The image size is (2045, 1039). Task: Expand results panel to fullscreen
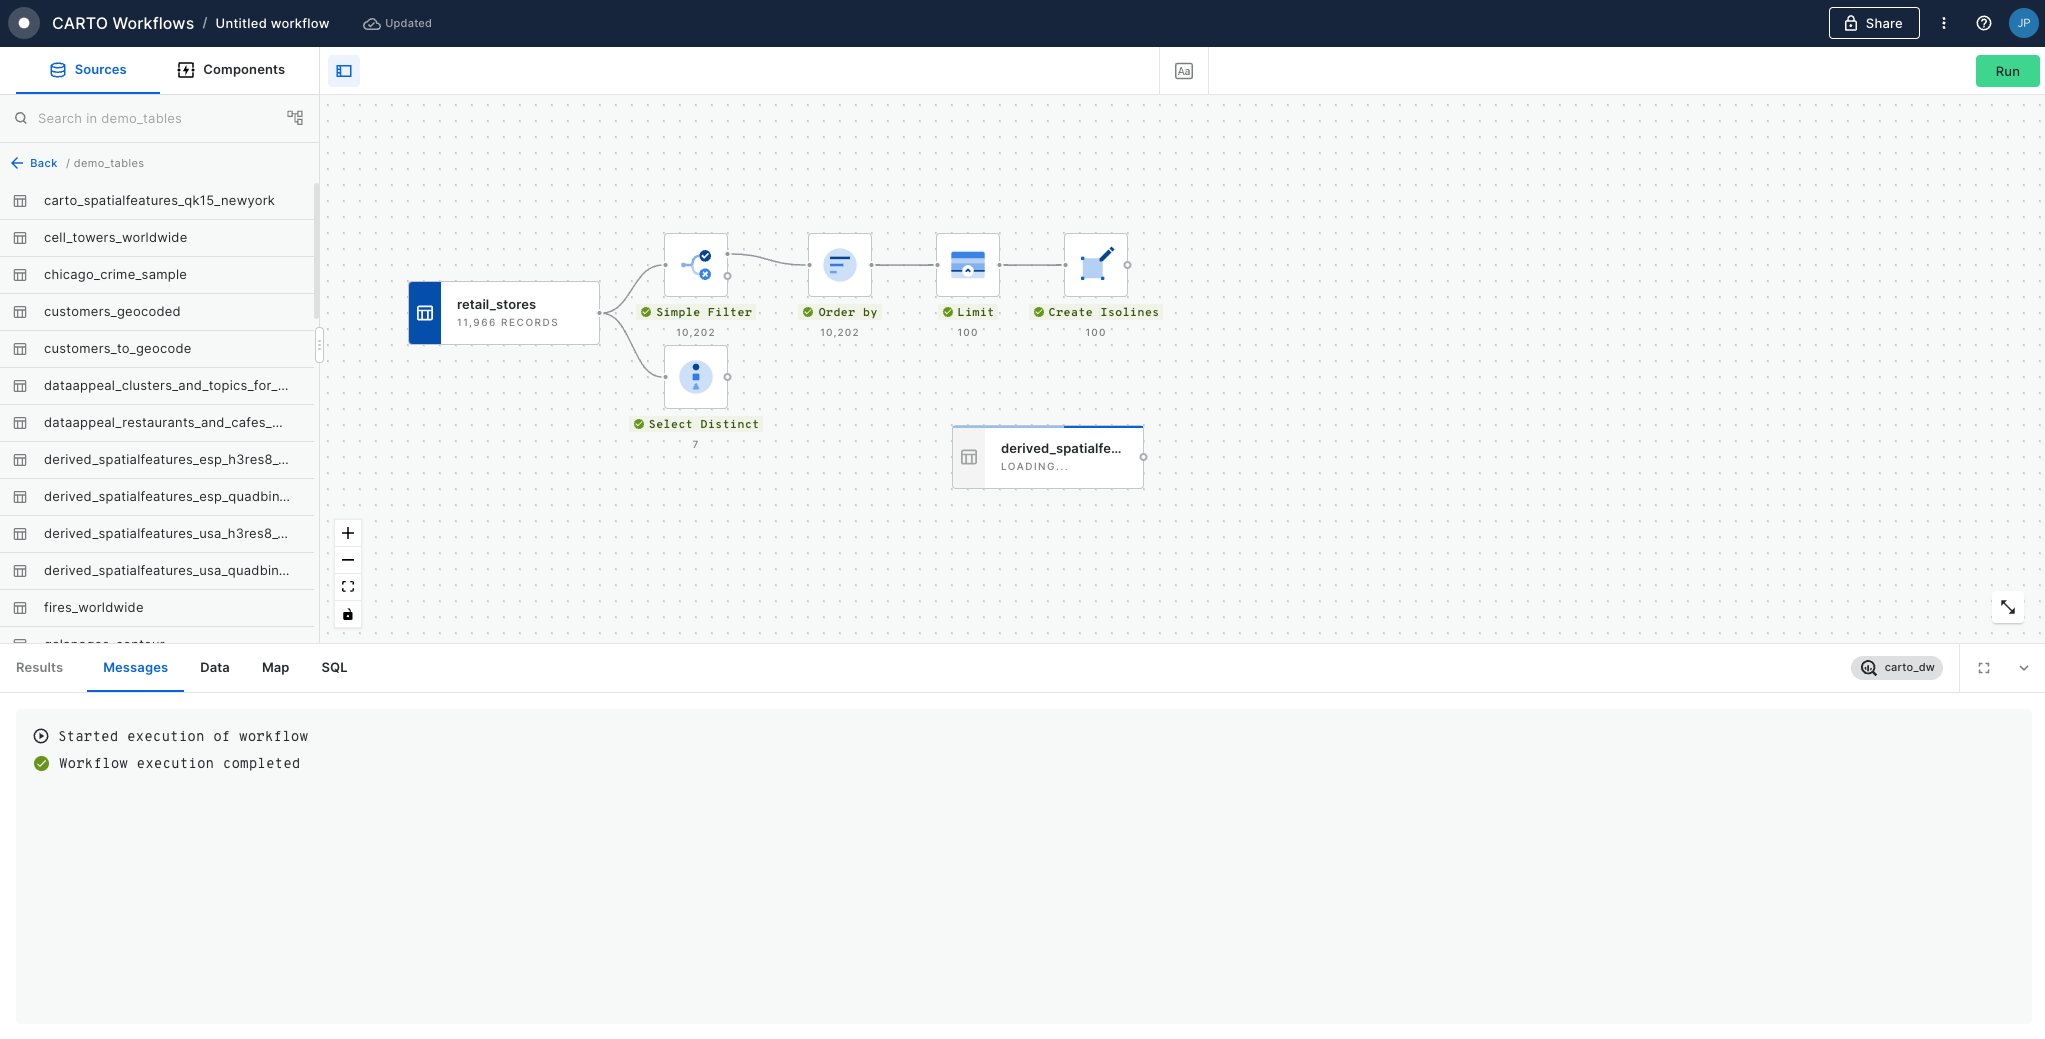(1984, 668)
